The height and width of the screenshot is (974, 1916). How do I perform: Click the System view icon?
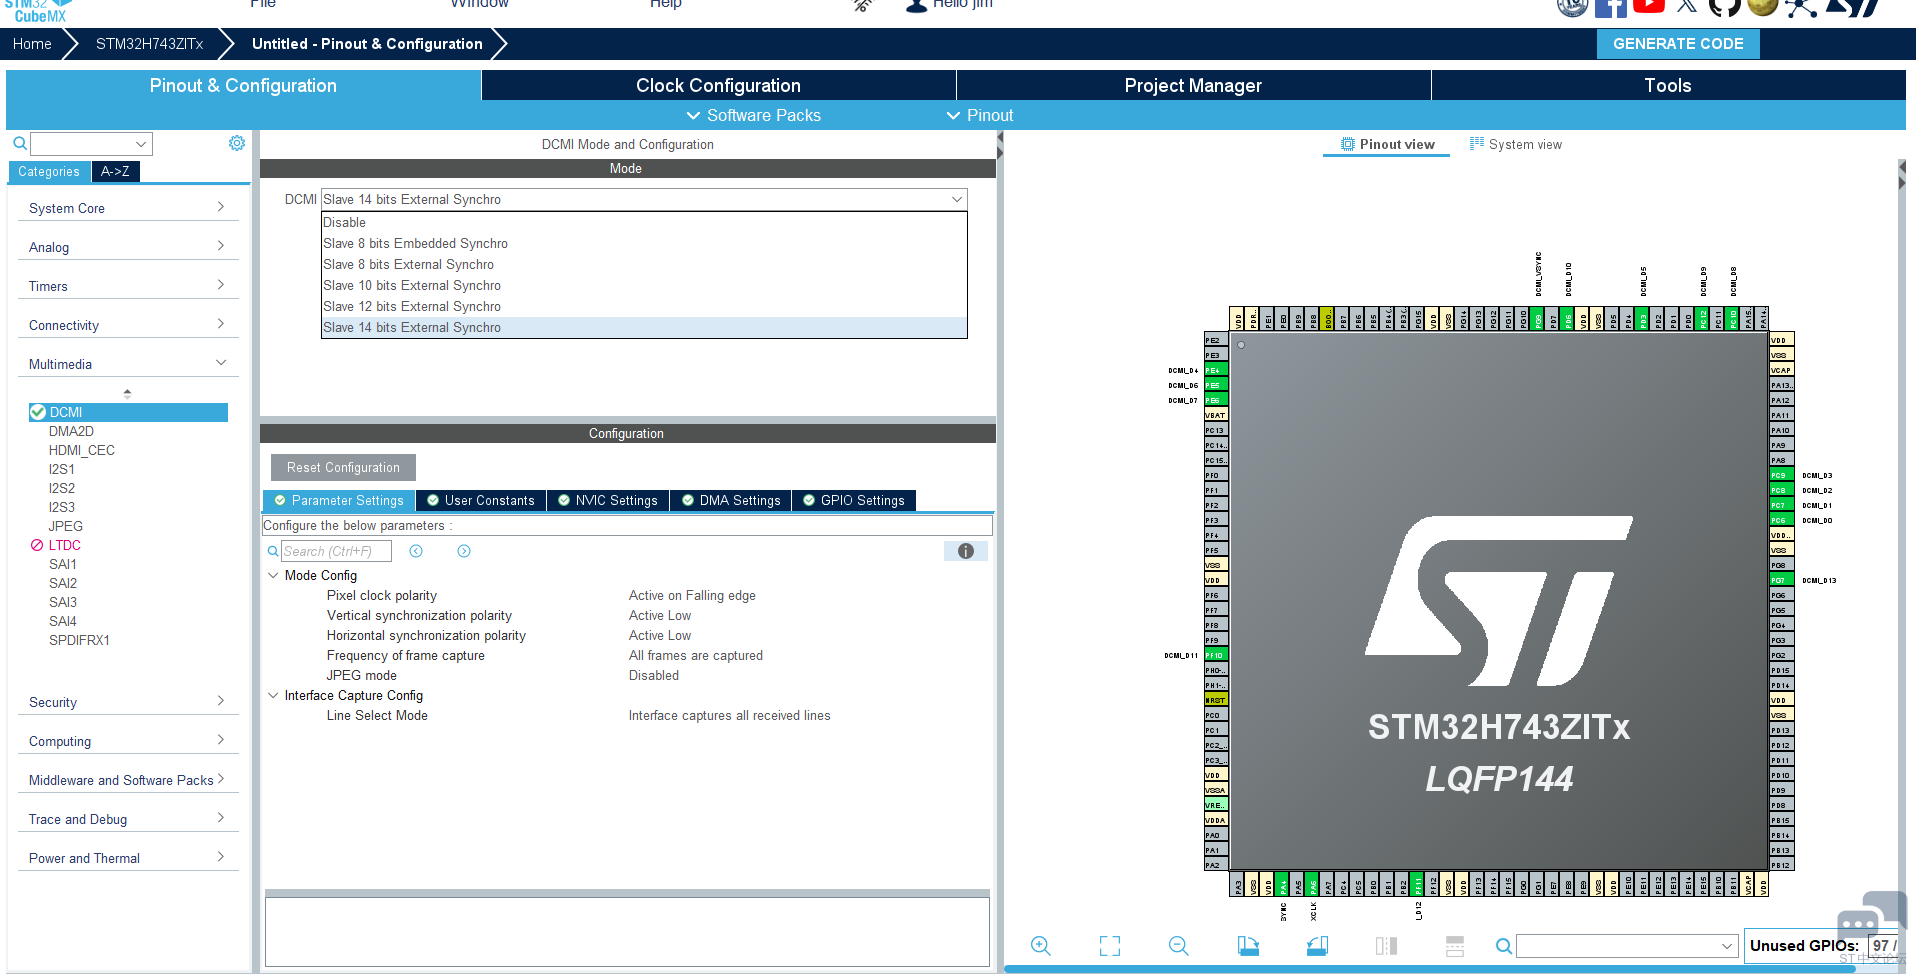[x=1477, y=144]
